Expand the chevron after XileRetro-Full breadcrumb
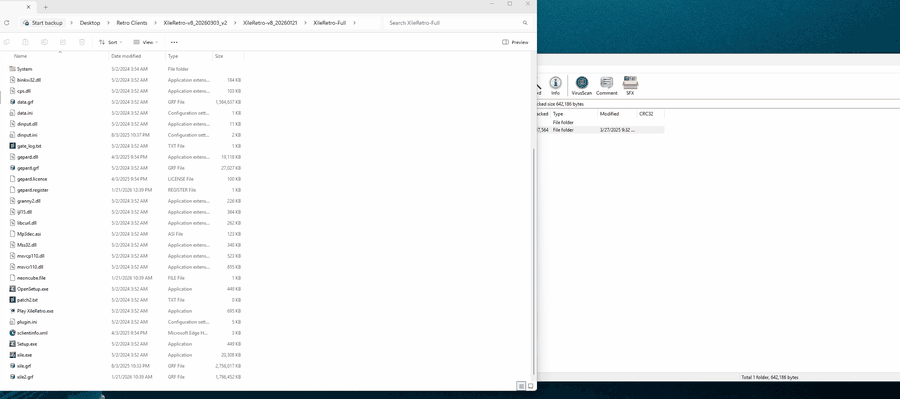The height and width of the screenshot is (399, 900). tap(355, 23)
